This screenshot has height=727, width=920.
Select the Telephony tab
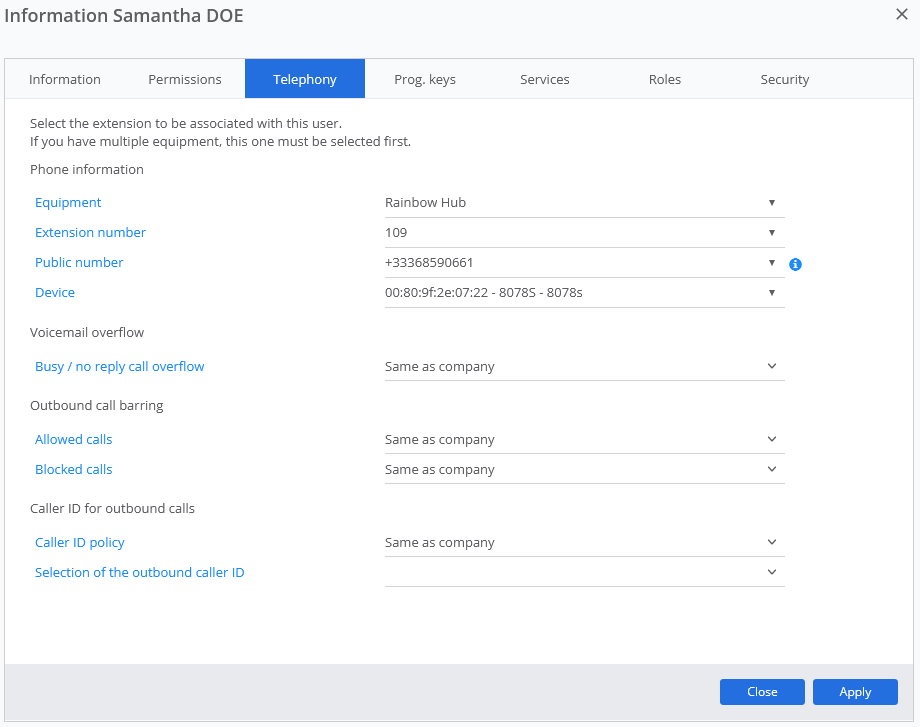[x=305, y=79]
